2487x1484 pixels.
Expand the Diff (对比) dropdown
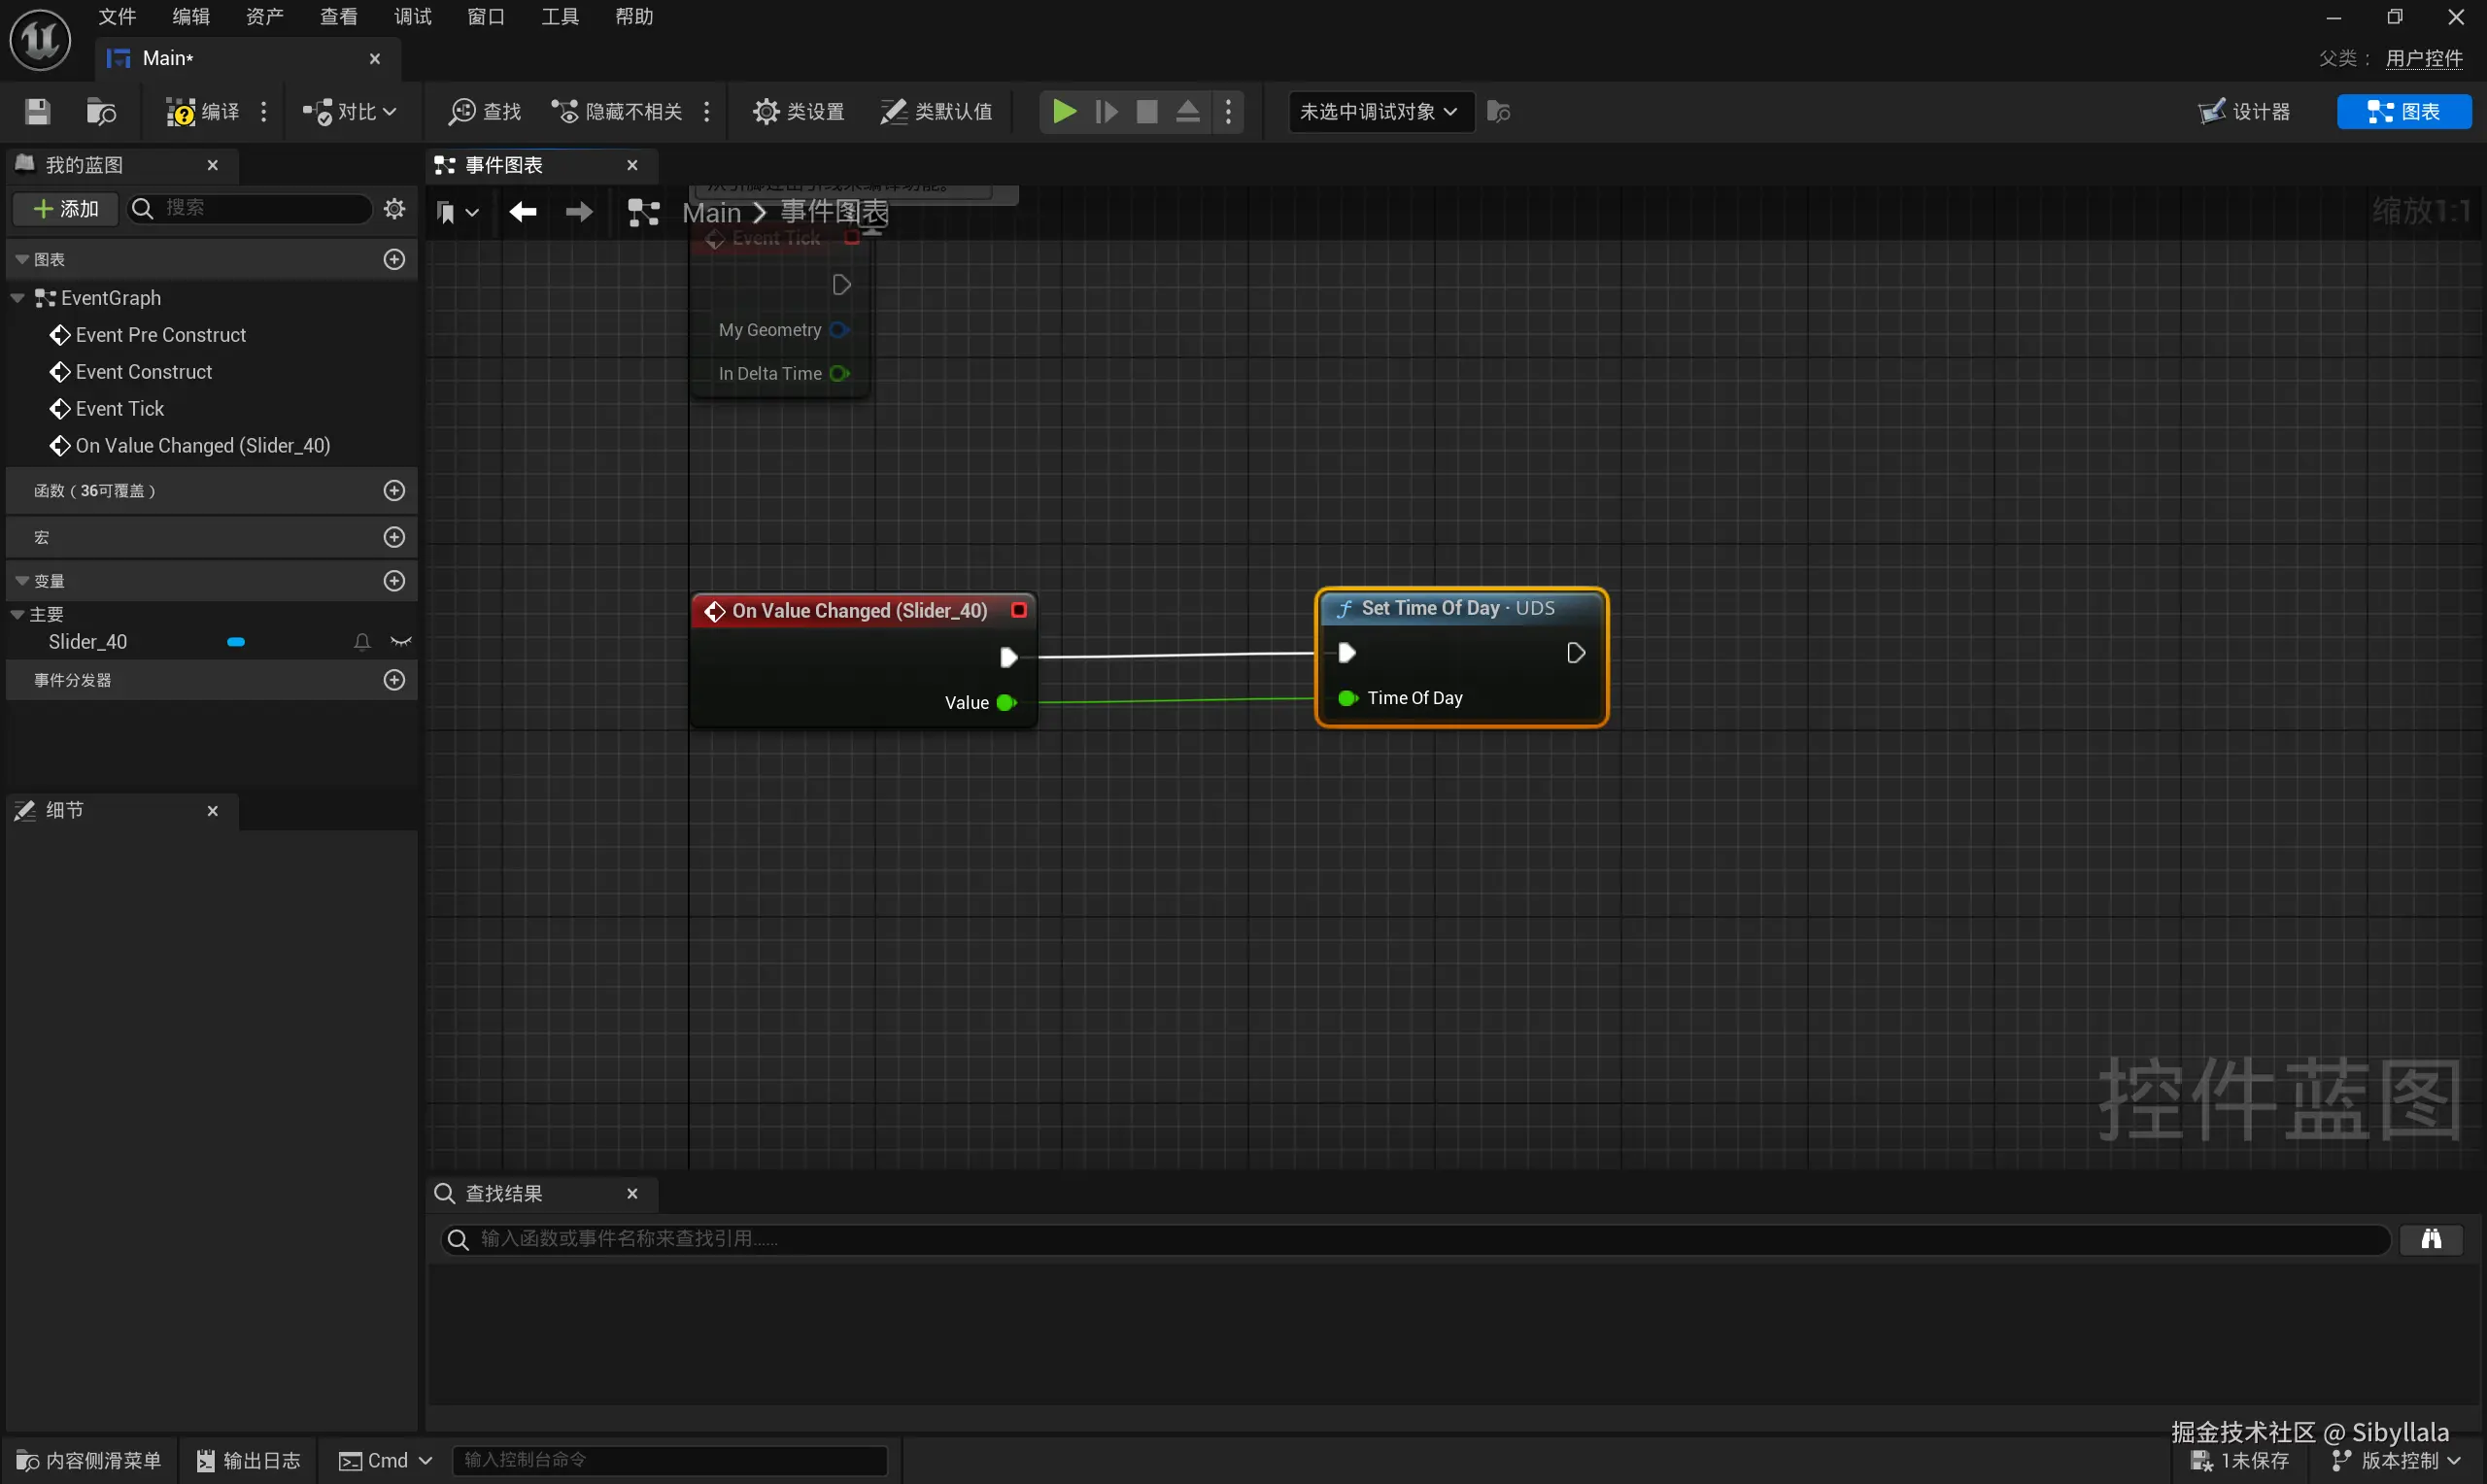coord(351,112)
